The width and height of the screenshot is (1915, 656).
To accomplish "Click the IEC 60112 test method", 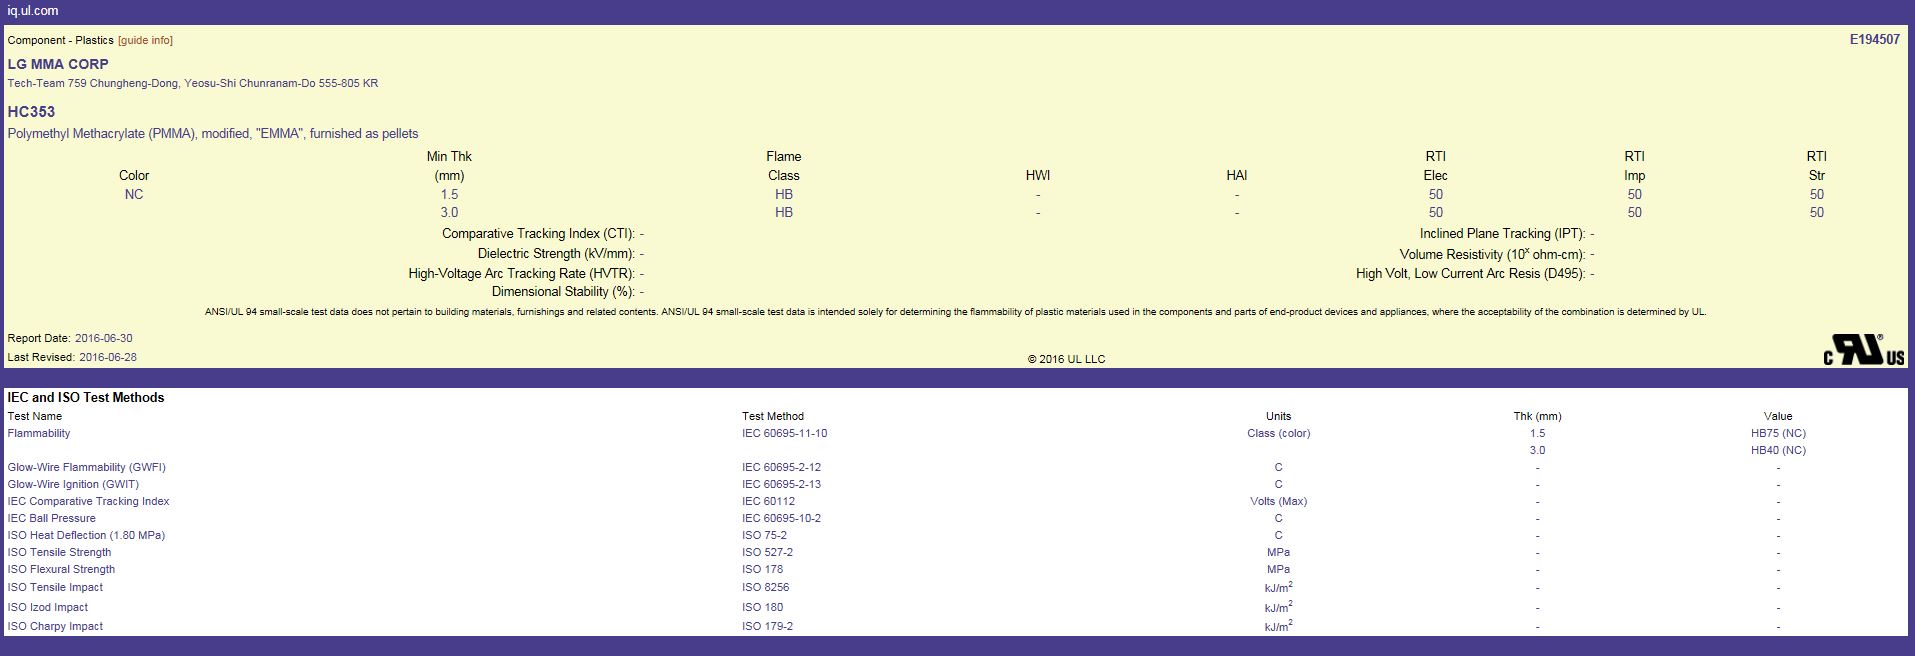I will [x=769, y=501].
